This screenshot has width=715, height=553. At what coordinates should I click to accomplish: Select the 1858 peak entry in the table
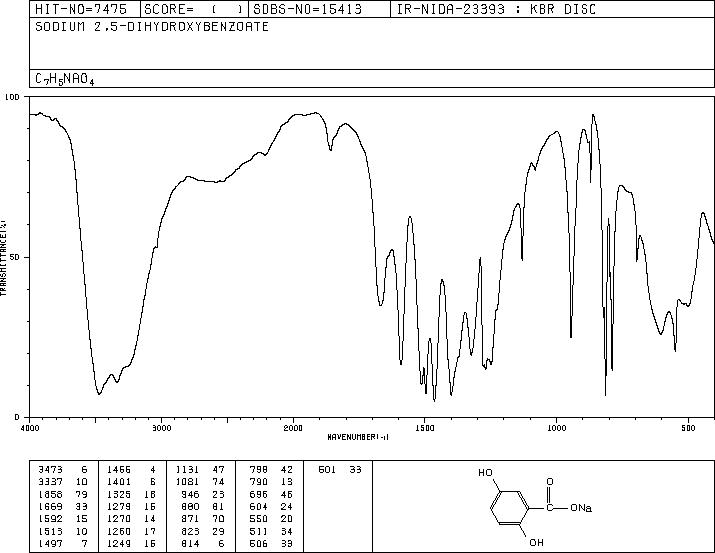click(x=63, y=494)
